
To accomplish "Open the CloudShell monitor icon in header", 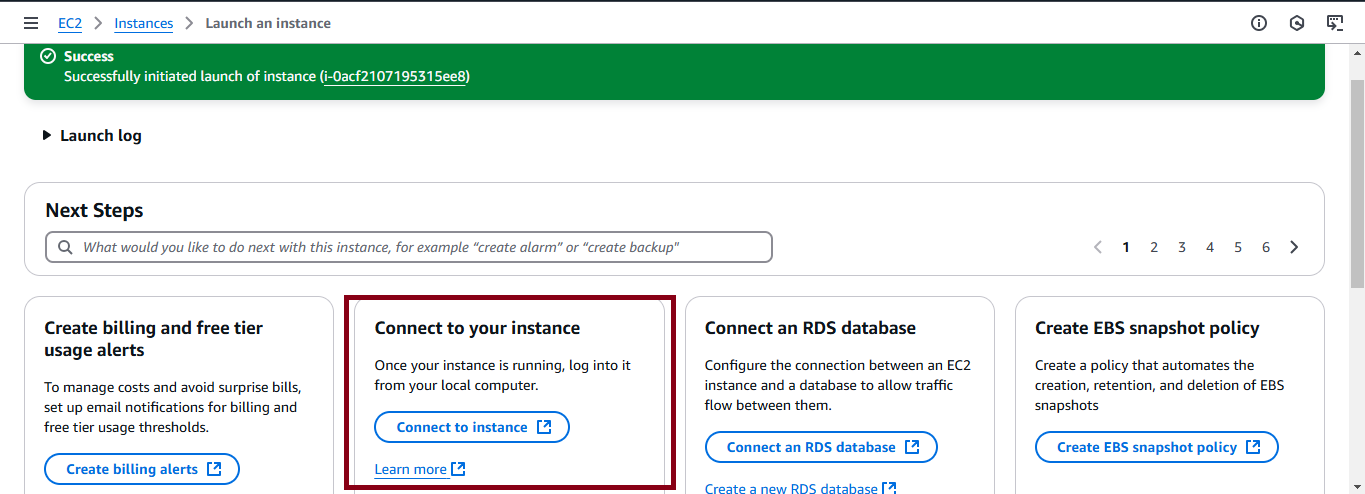I will [1335, 23].
